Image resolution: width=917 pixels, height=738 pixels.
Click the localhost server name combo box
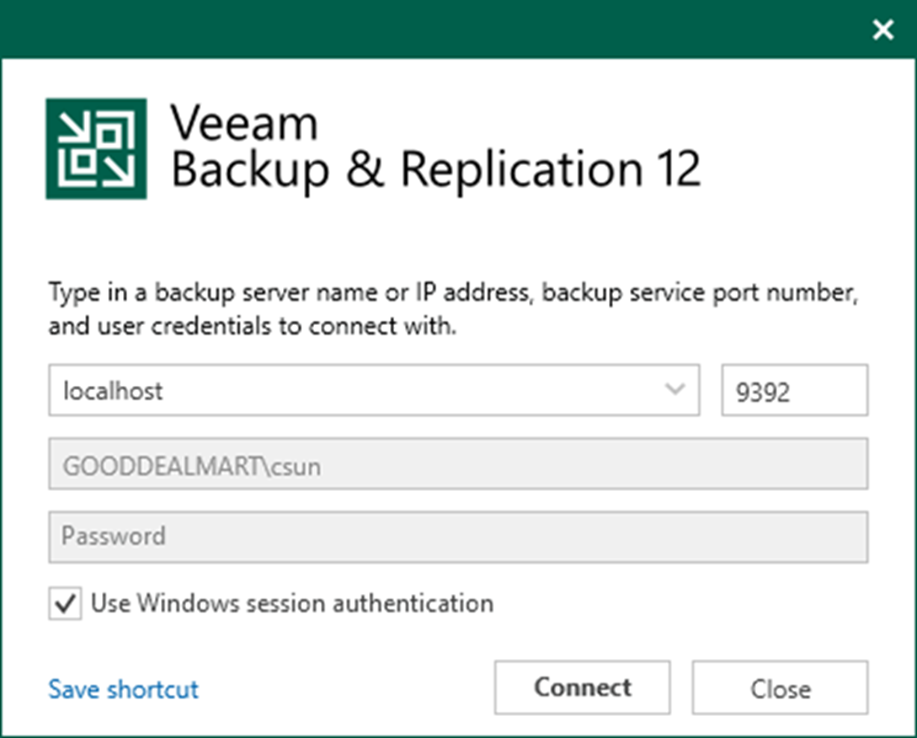pyautogui.click(x=350, y=390)
